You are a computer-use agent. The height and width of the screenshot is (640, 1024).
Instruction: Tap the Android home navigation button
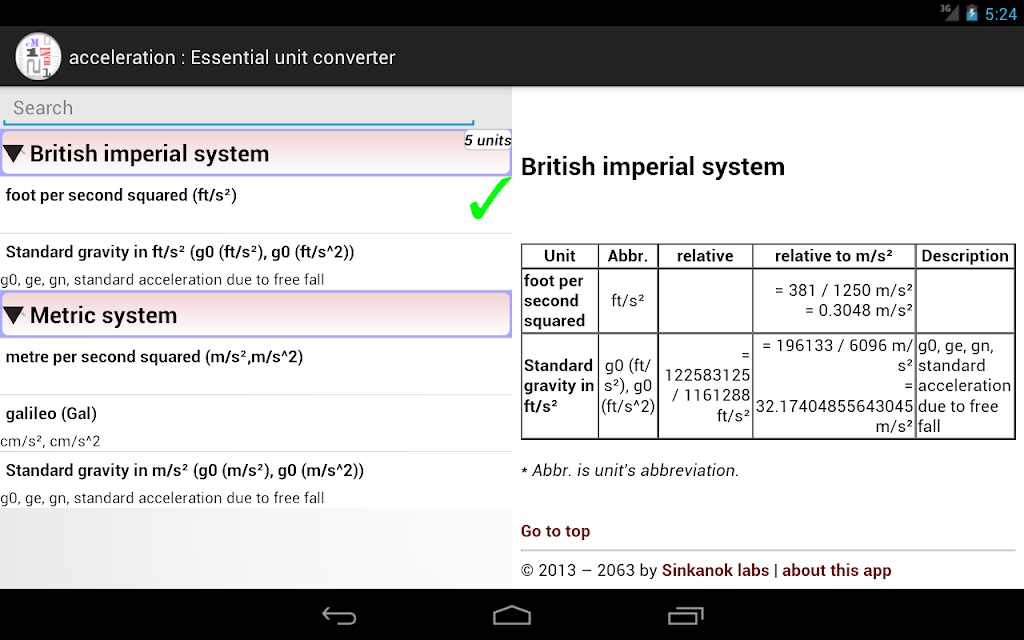(x=511, y=615)
